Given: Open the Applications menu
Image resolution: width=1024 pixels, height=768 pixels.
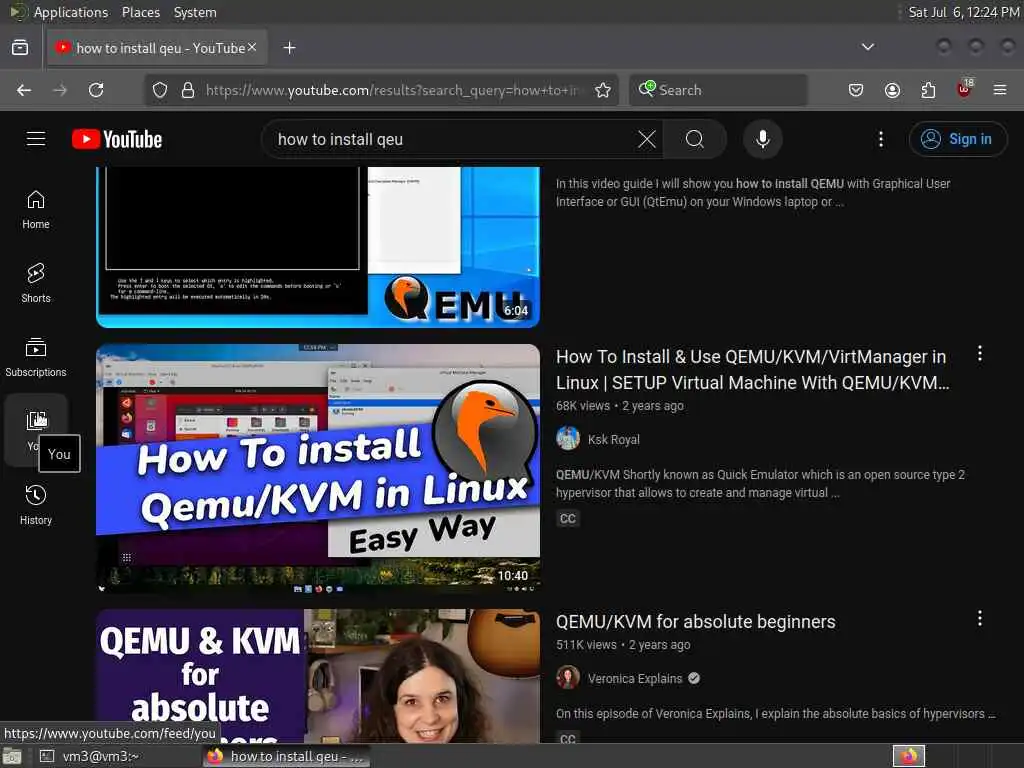Looking at the screenshot, I should pyautogui.click(x=71, y=12).
